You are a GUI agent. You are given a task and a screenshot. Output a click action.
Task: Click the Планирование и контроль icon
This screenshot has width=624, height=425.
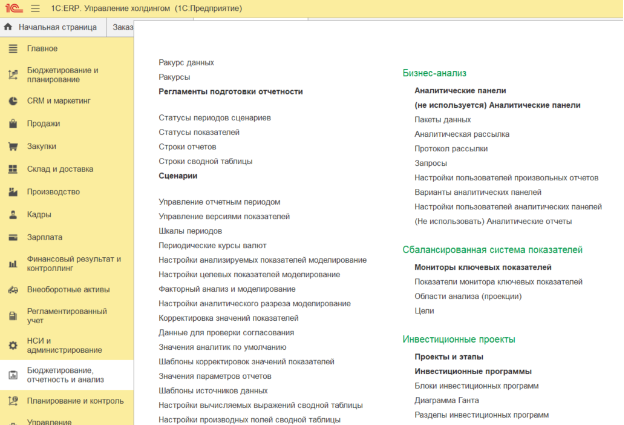[x=13, y=401]
